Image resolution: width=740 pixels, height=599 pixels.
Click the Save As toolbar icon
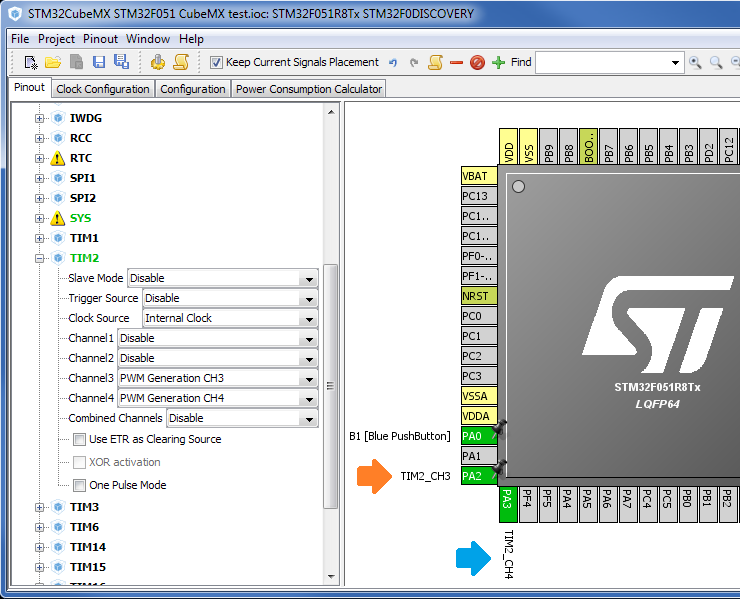(121, 62)
